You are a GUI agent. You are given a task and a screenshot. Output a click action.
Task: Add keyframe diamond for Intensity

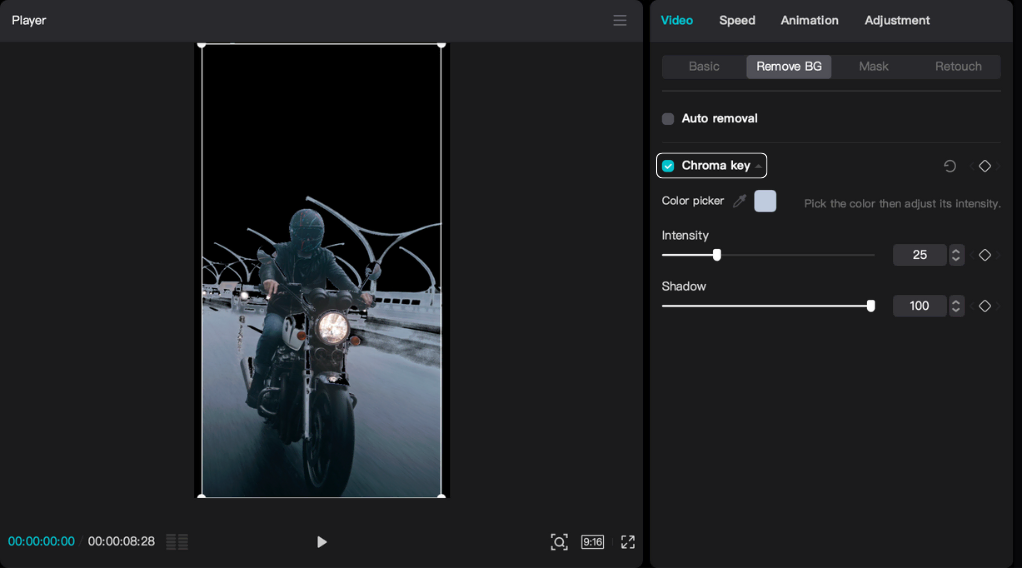tap(985, 255)
